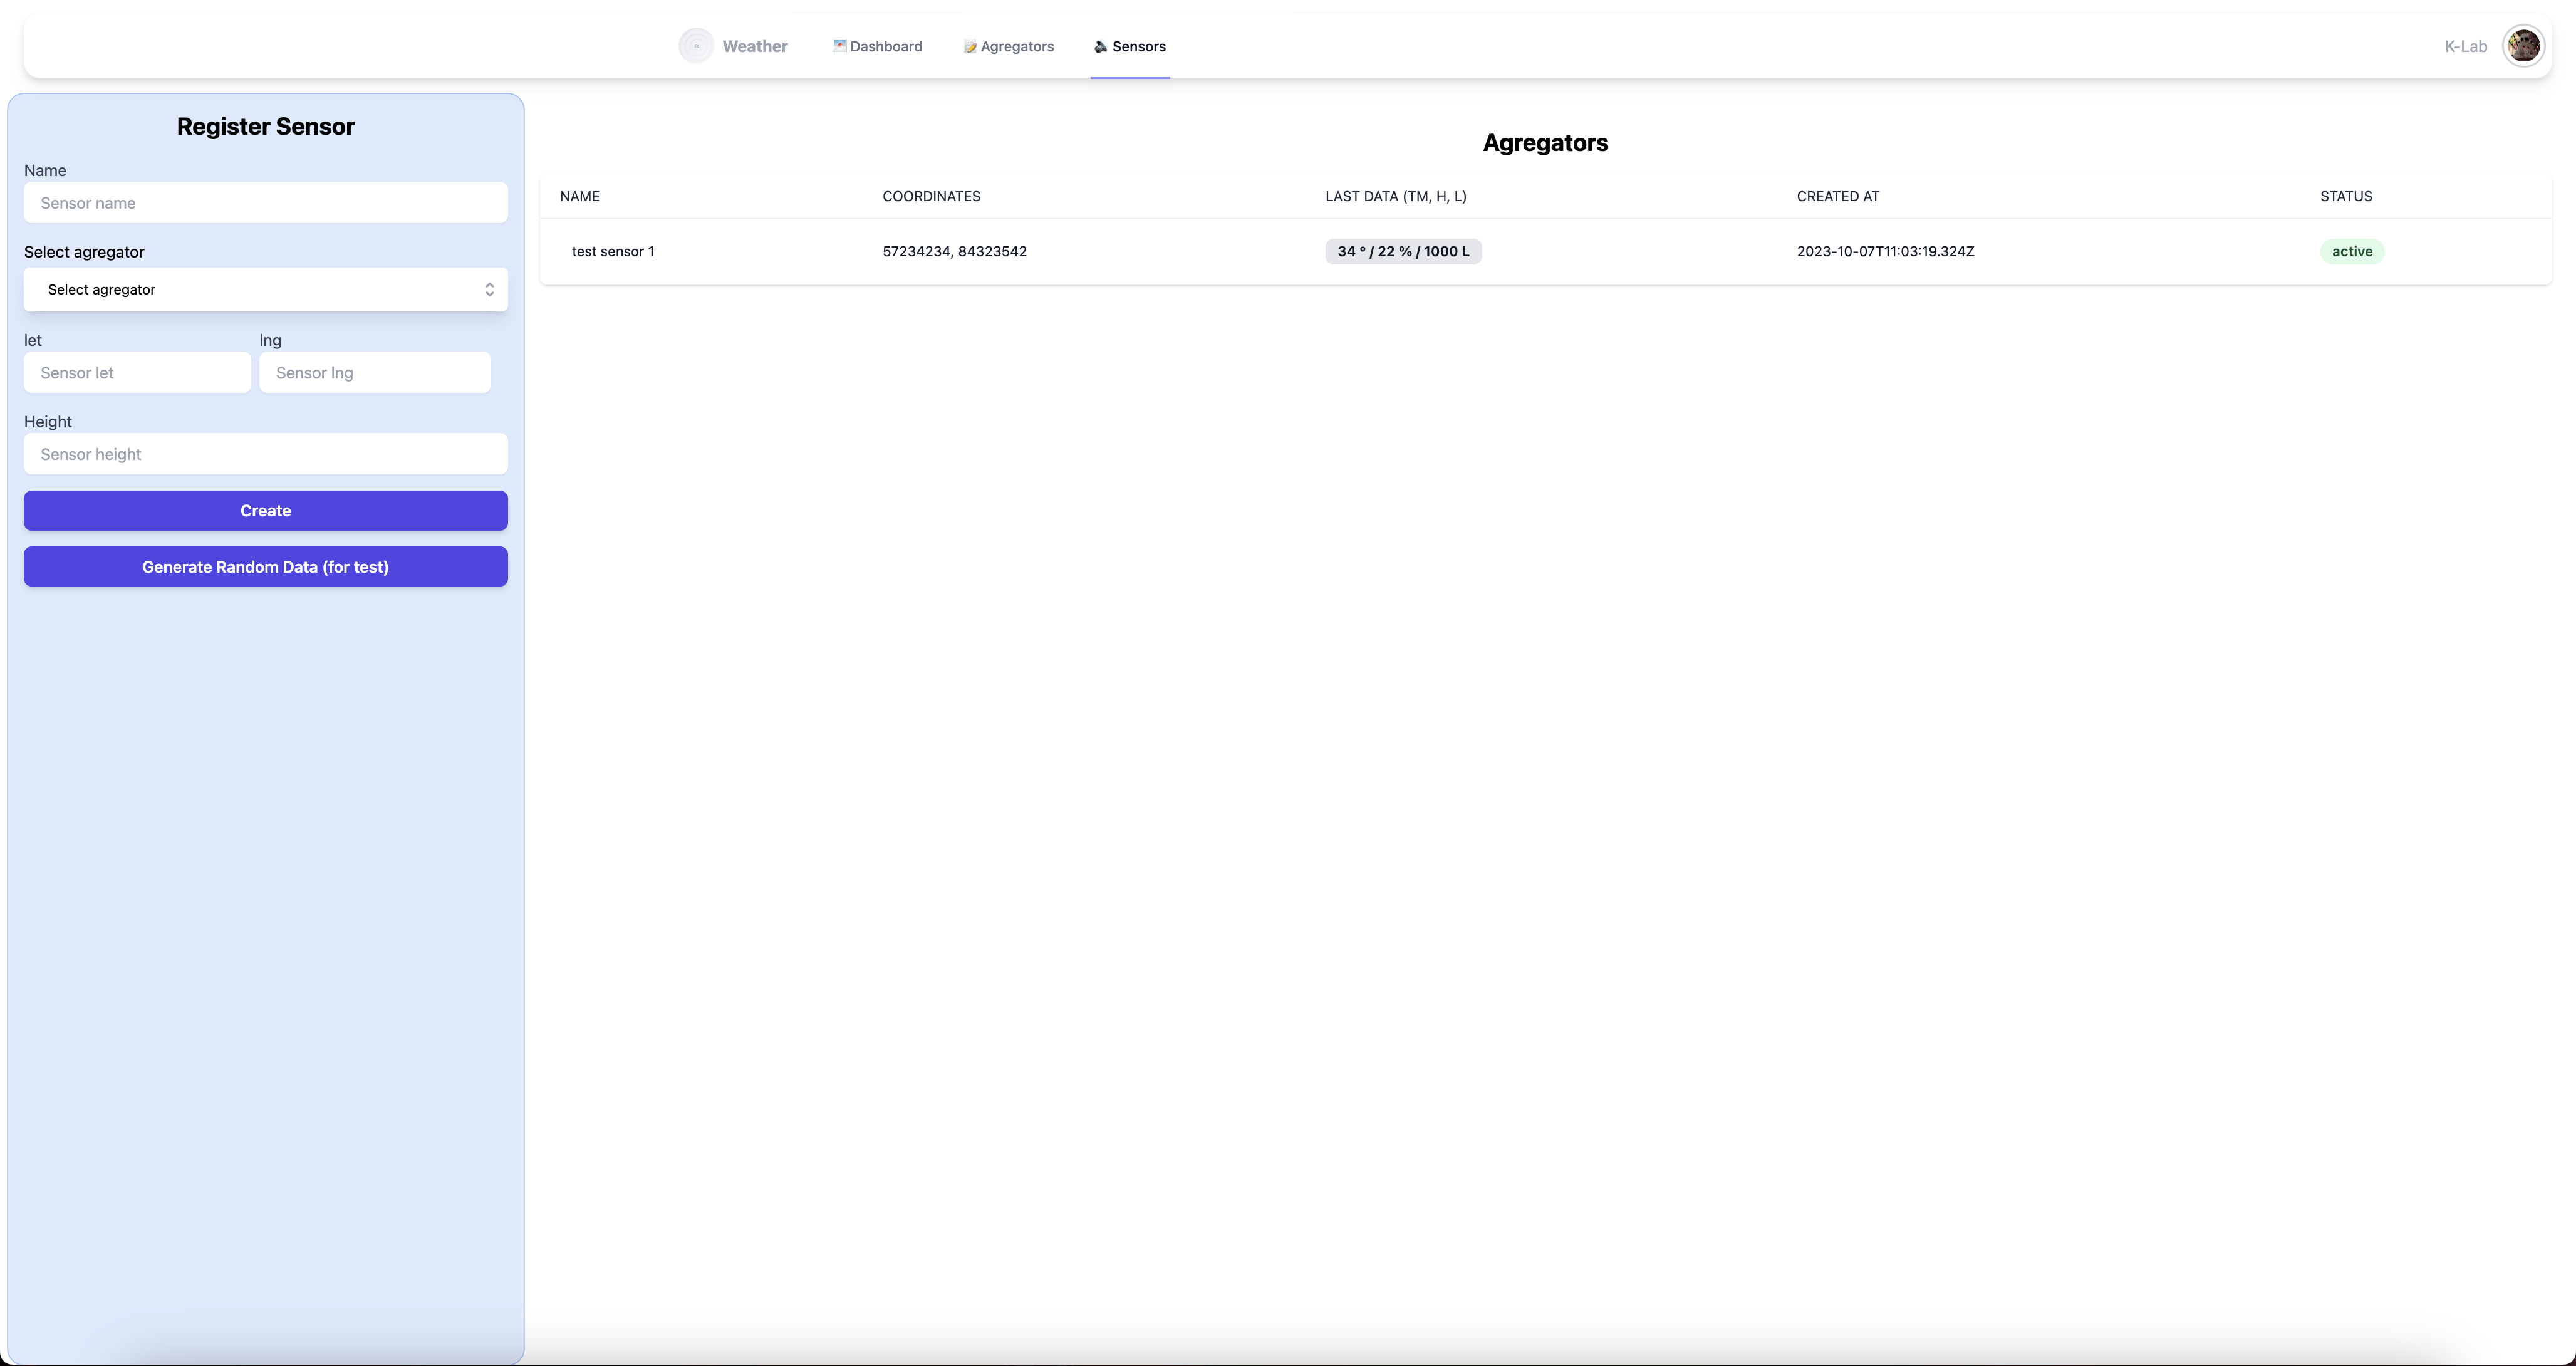Click the Sensor lng input field
This screenshot has height=1366, width=2576.
click(x=375, y=373)
